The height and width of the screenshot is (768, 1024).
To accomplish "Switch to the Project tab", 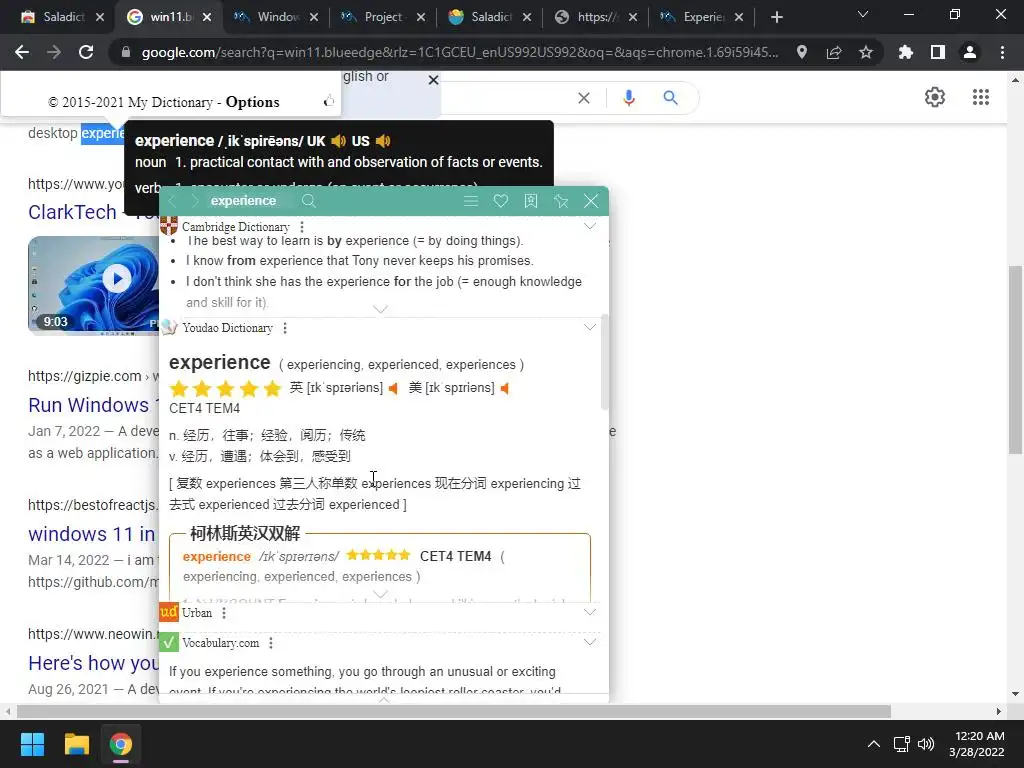I will point(383,17).
